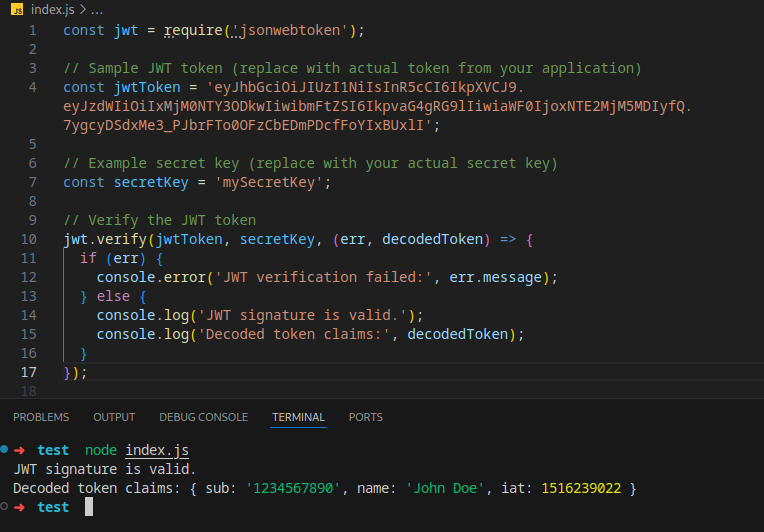This screenshot has width=764, height=532.
Task: Click line number 17 in gutter
Action: pos(29,372)
